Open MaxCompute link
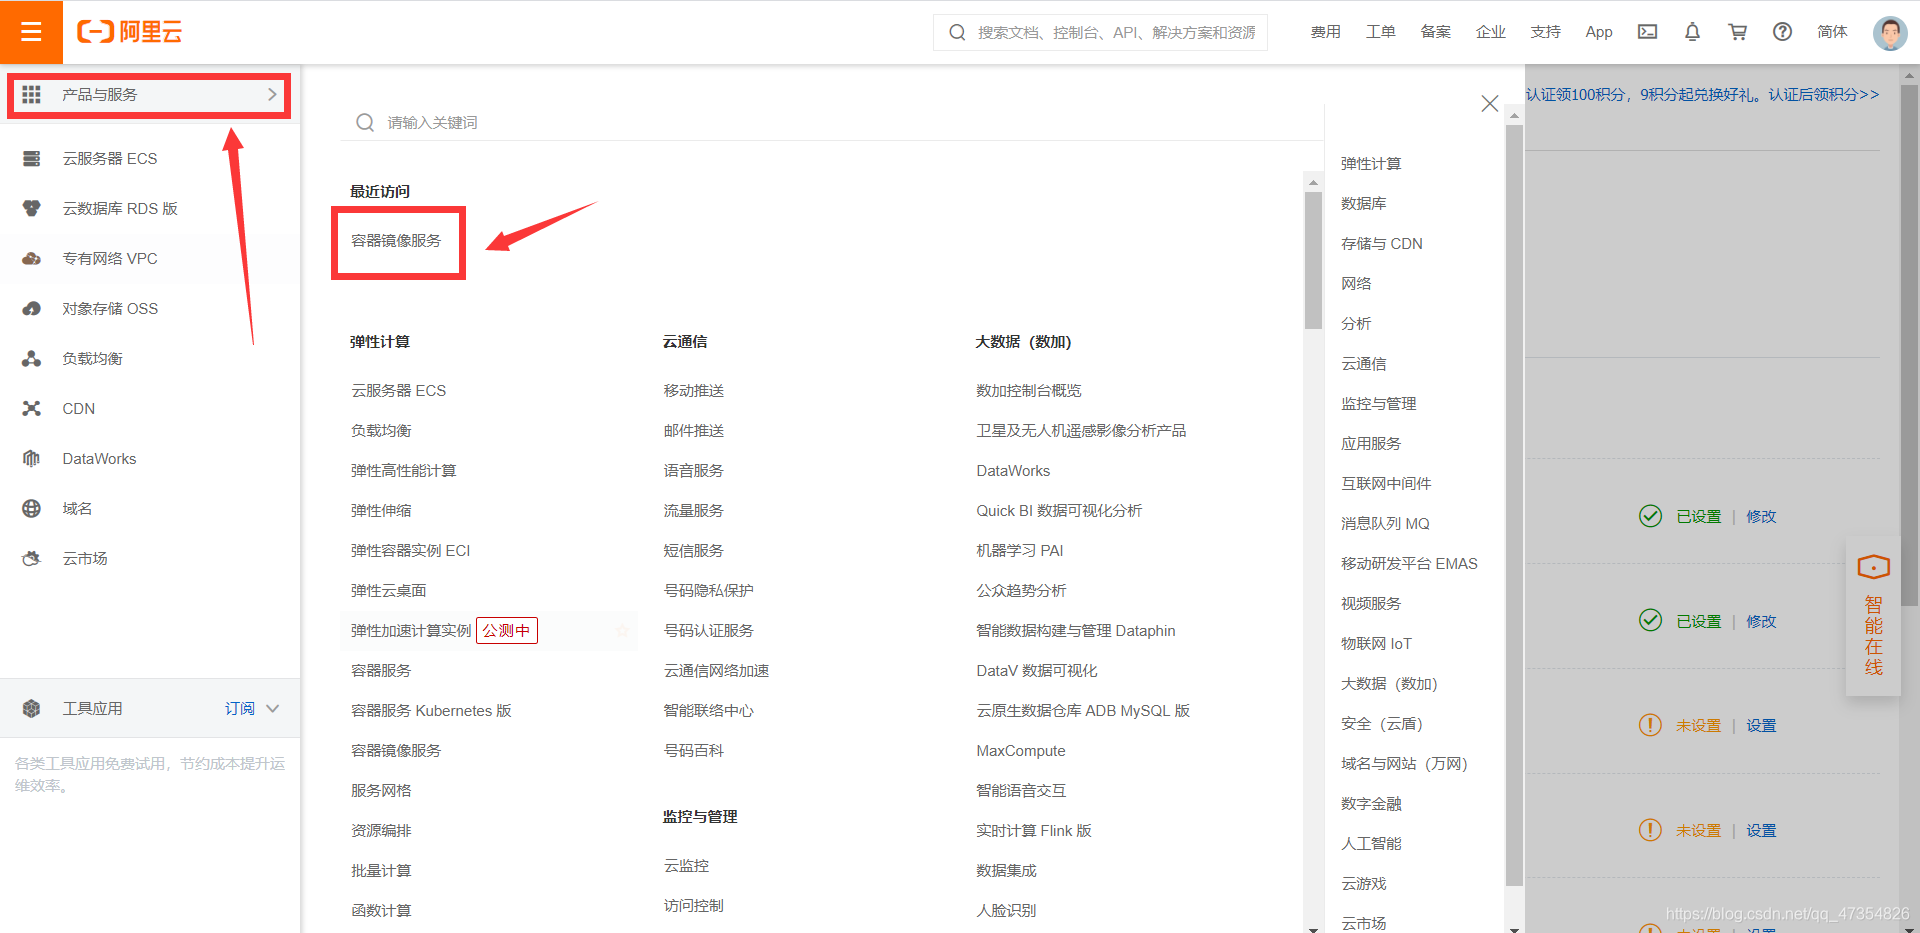 coord(1021,750)
